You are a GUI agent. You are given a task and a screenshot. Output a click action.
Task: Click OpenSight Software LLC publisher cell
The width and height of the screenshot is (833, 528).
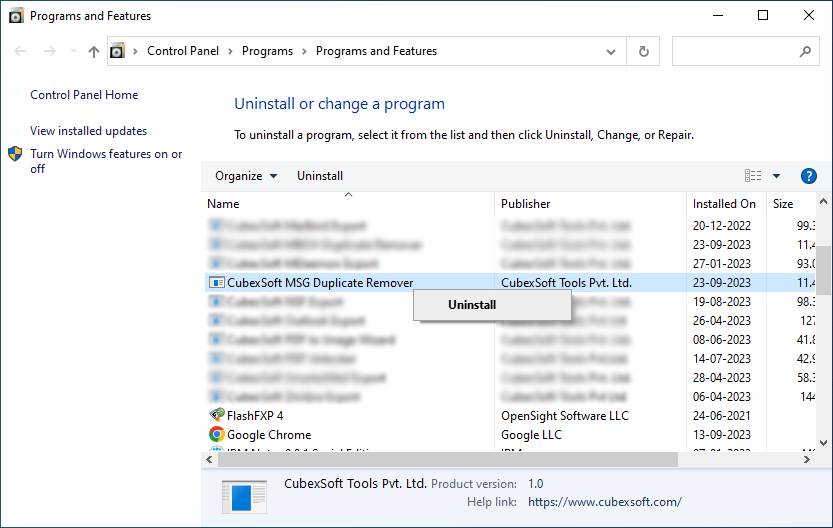pos(565,415)
